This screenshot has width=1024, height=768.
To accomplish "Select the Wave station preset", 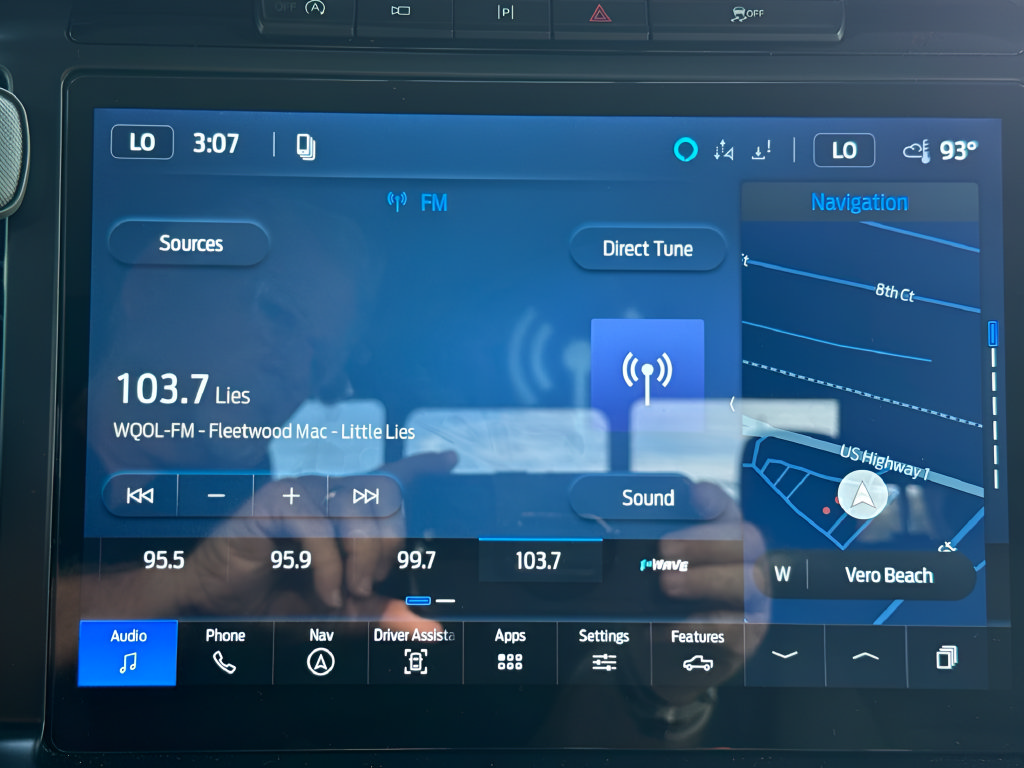I will [x=664, y=564].
